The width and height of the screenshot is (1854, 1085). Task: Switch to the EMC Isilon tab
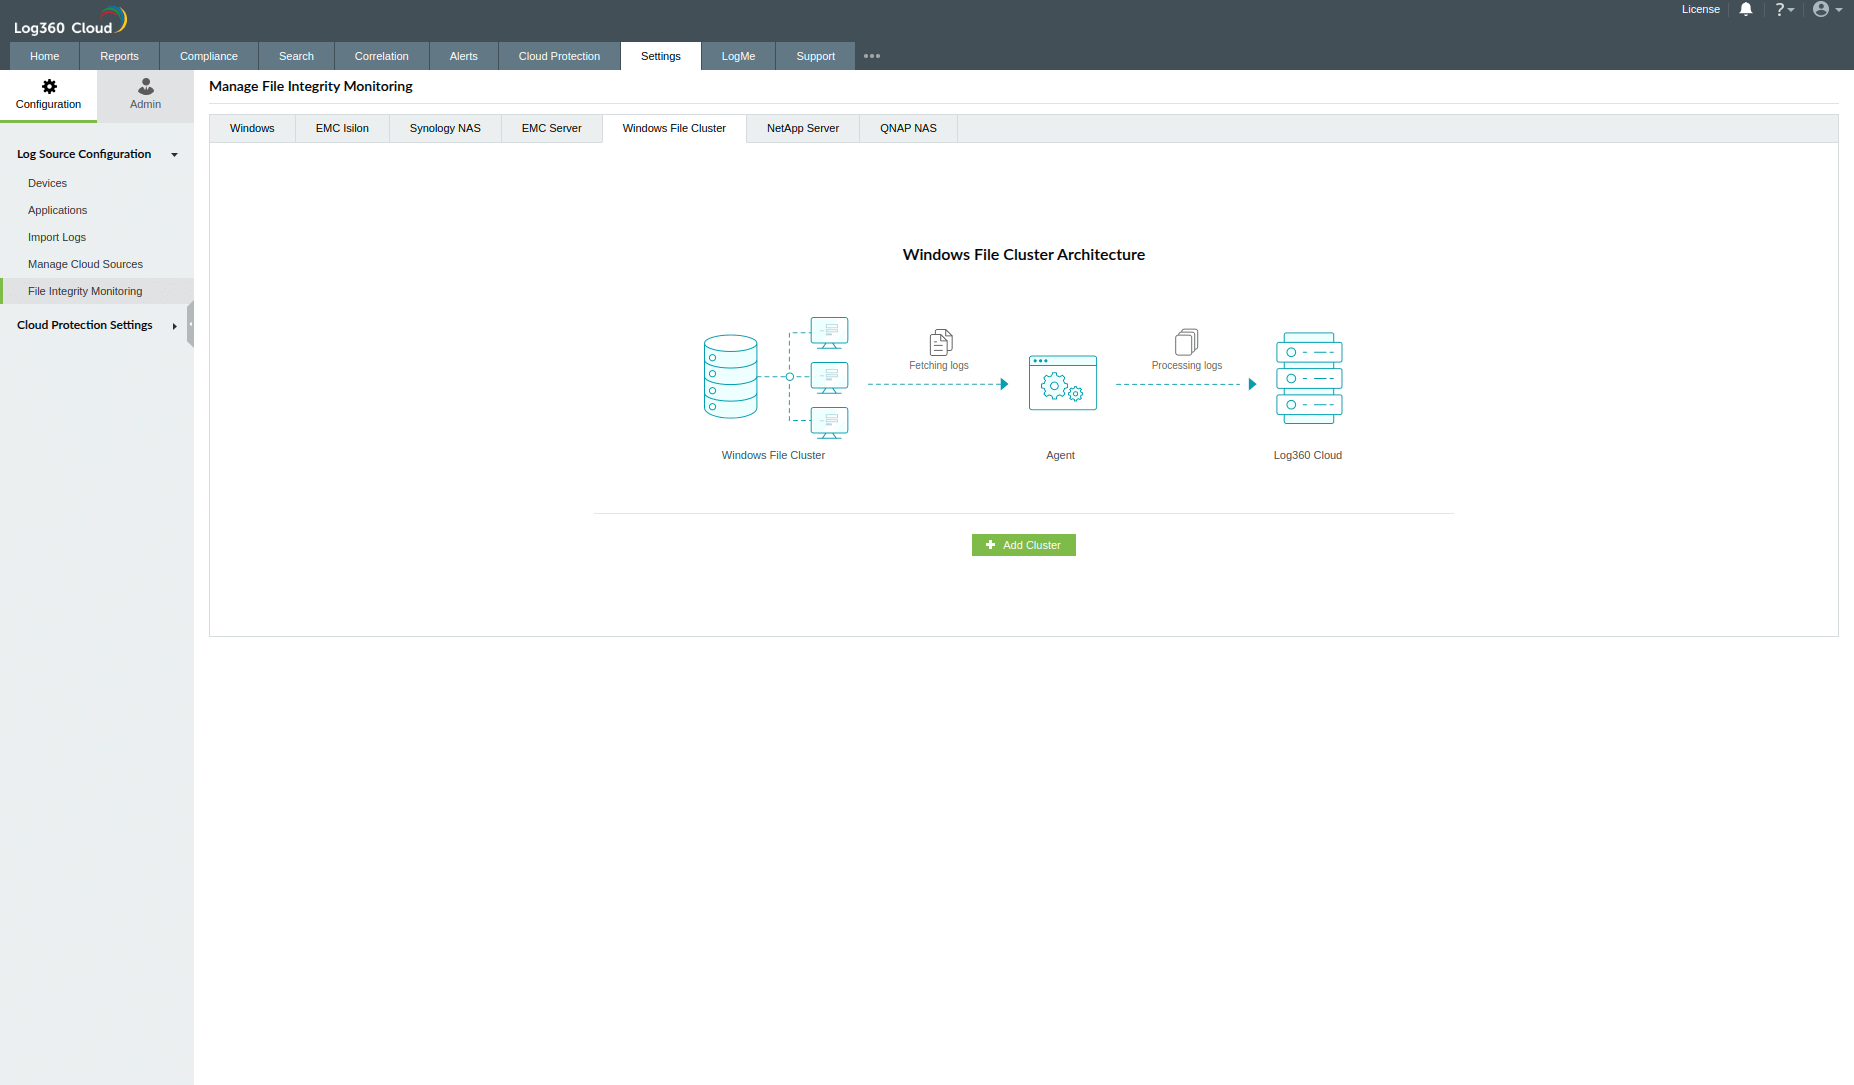[x=341, y=128]
